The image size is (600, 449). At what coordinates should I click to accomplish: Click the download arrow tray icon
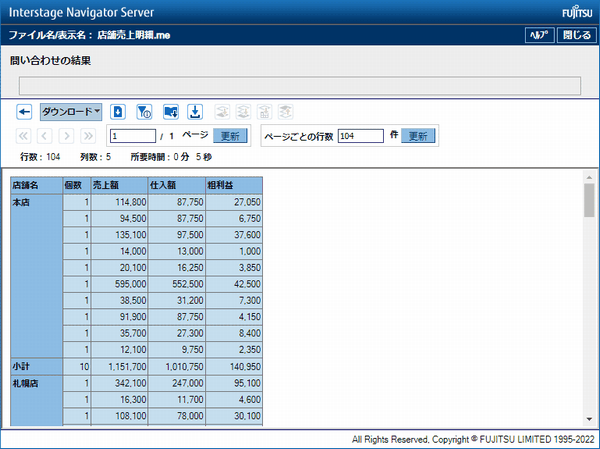click(x=195, y=112)
